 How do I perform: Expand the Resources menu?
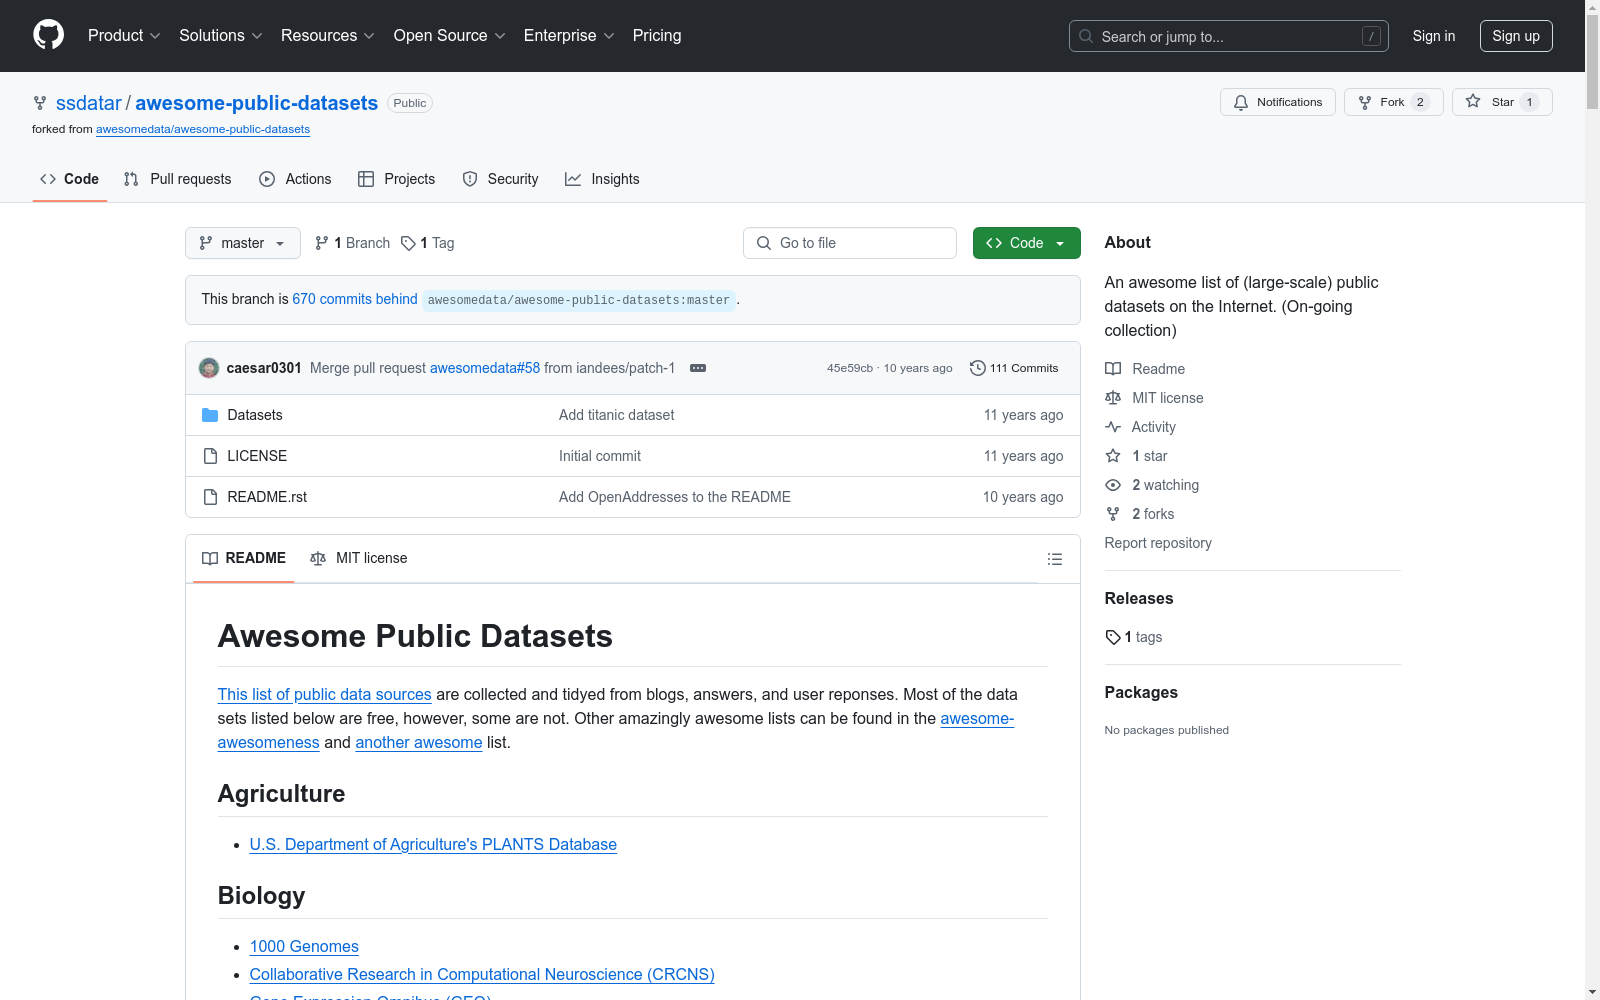coord(328,36)
